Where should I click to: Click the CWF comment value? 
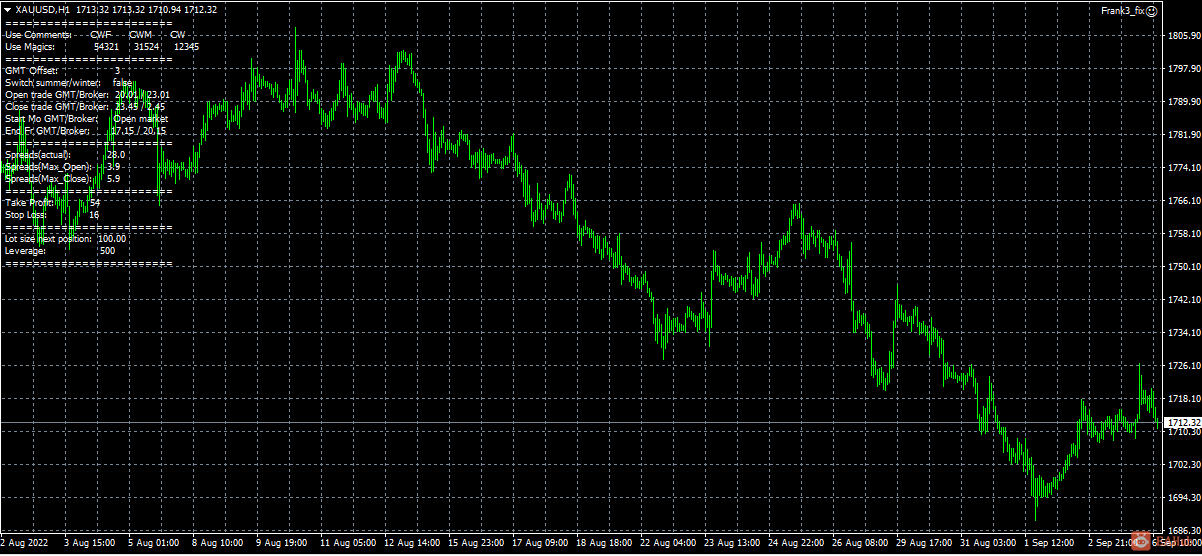tap(101, 34)
